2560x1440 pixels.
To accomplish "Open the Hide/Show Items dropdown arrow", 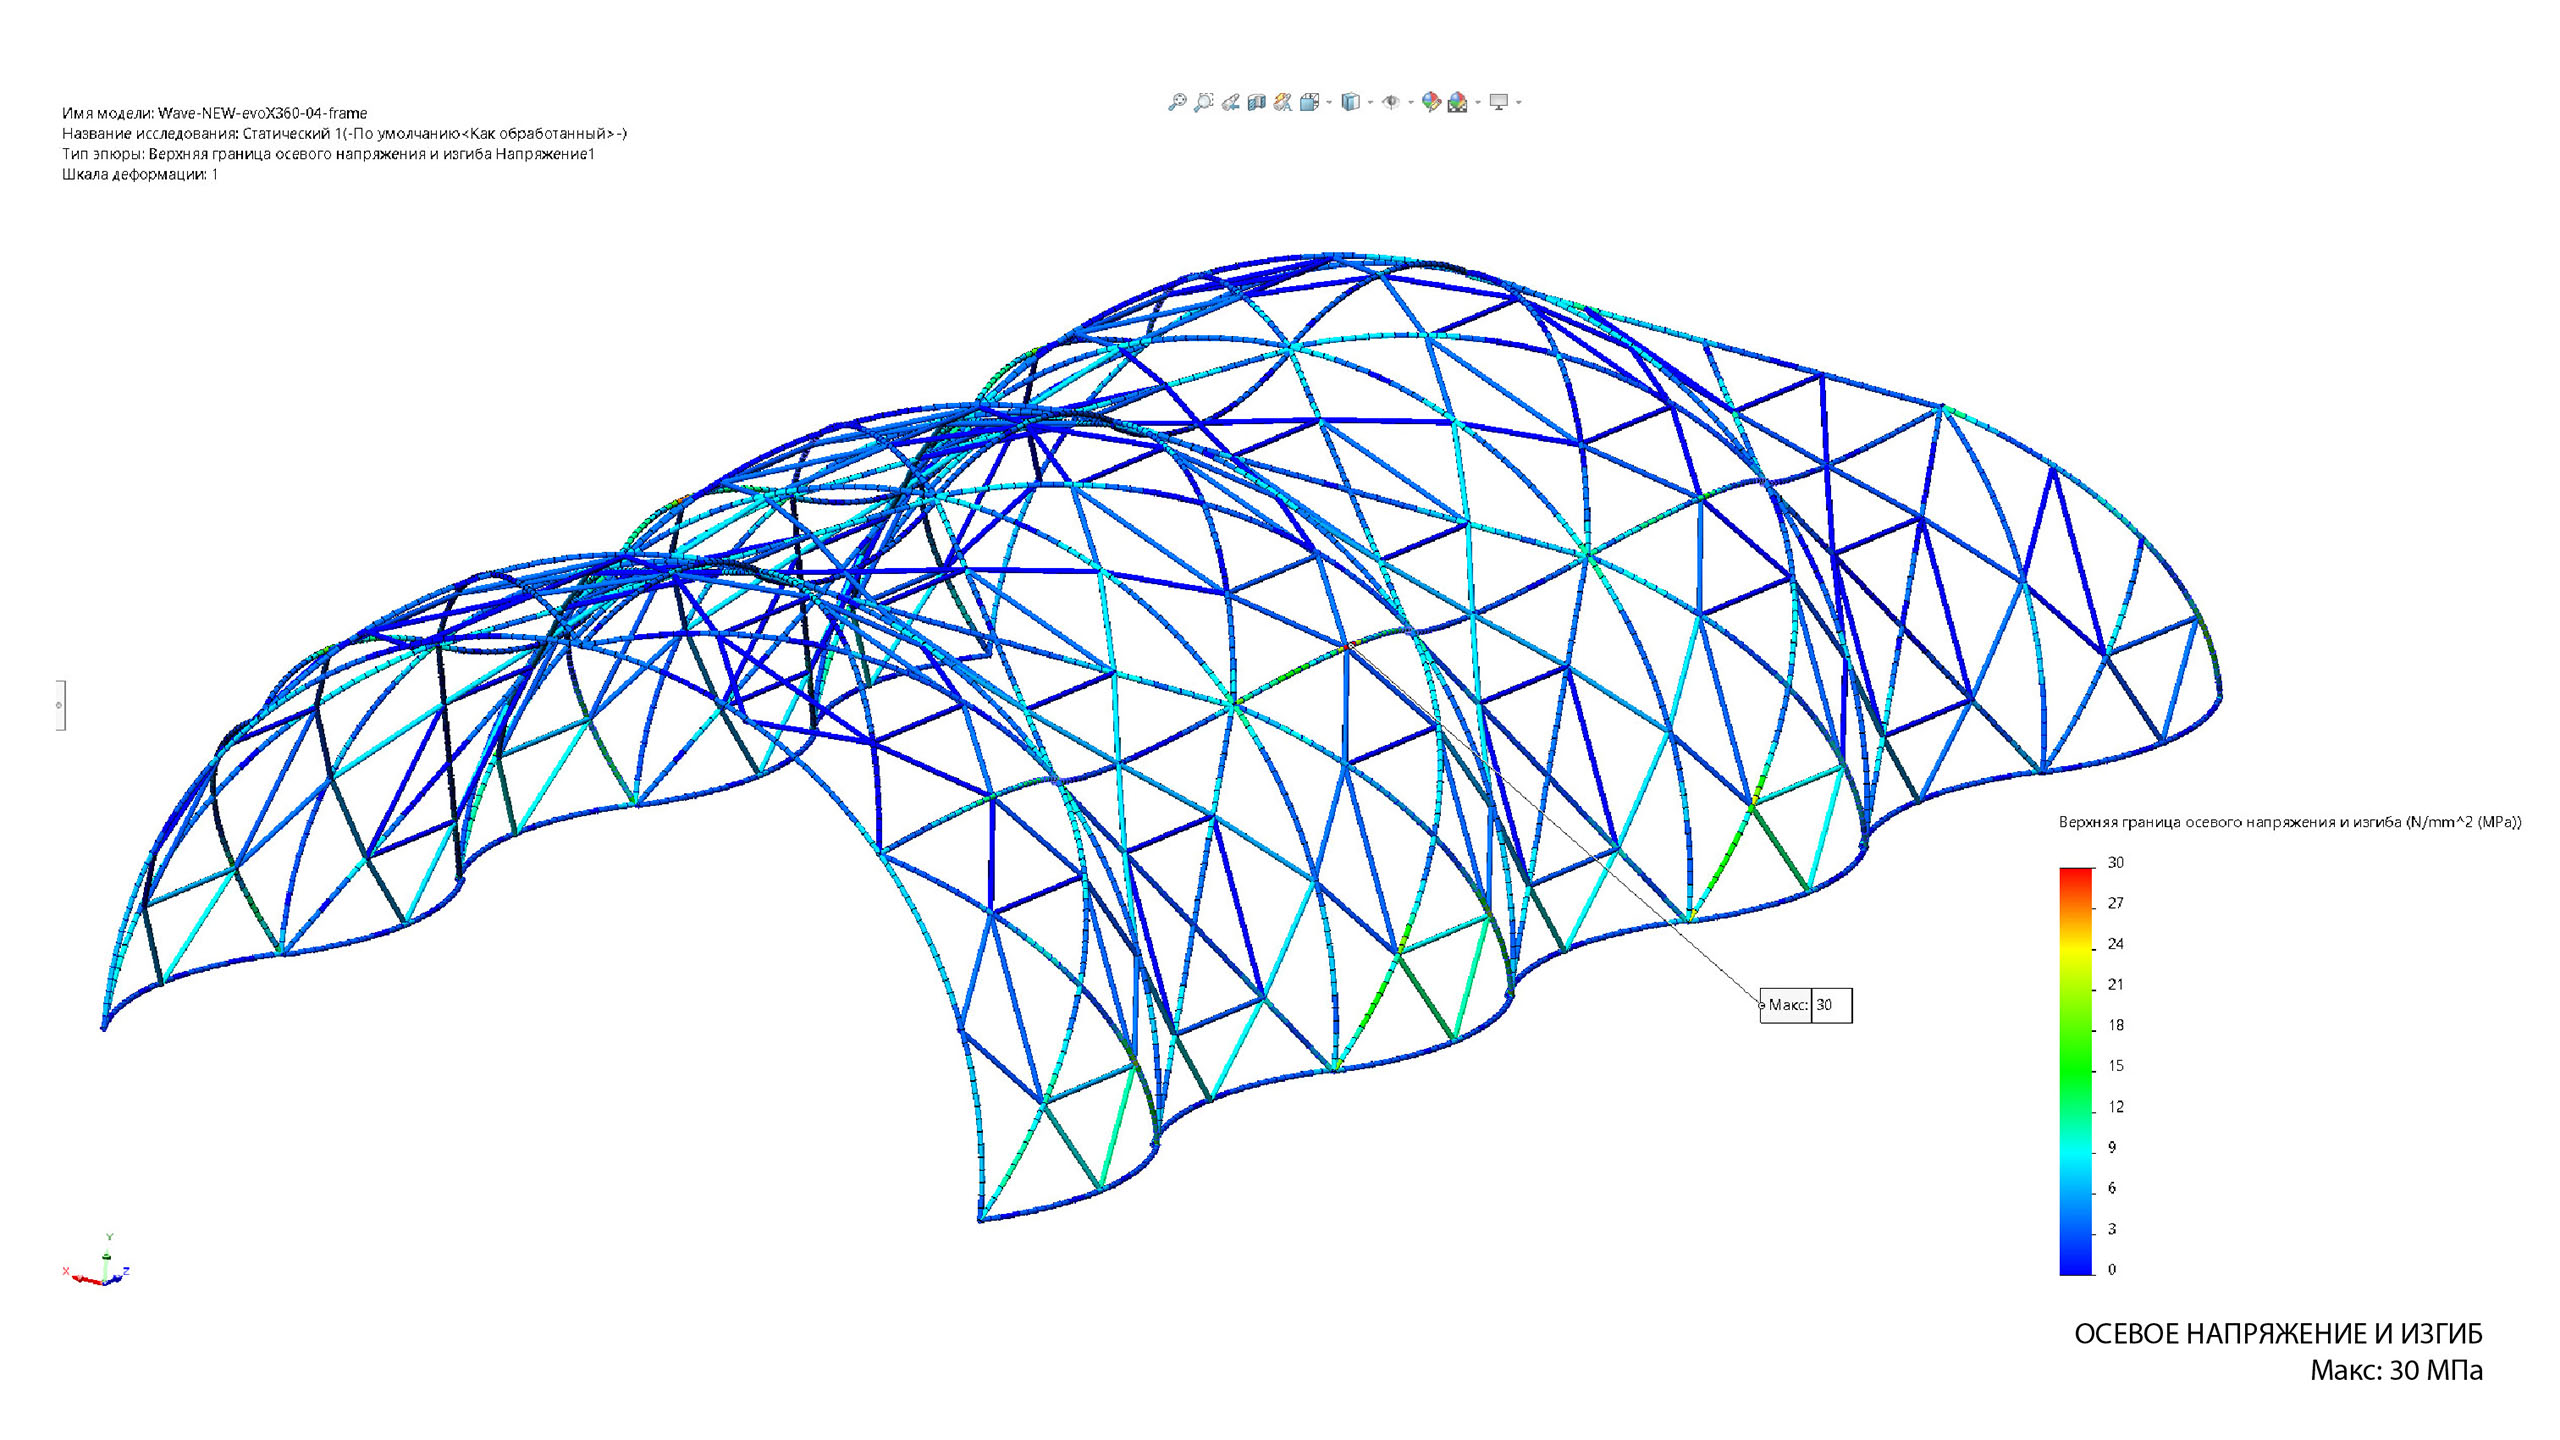I will pyautogui.click(x=1411, y=102).
